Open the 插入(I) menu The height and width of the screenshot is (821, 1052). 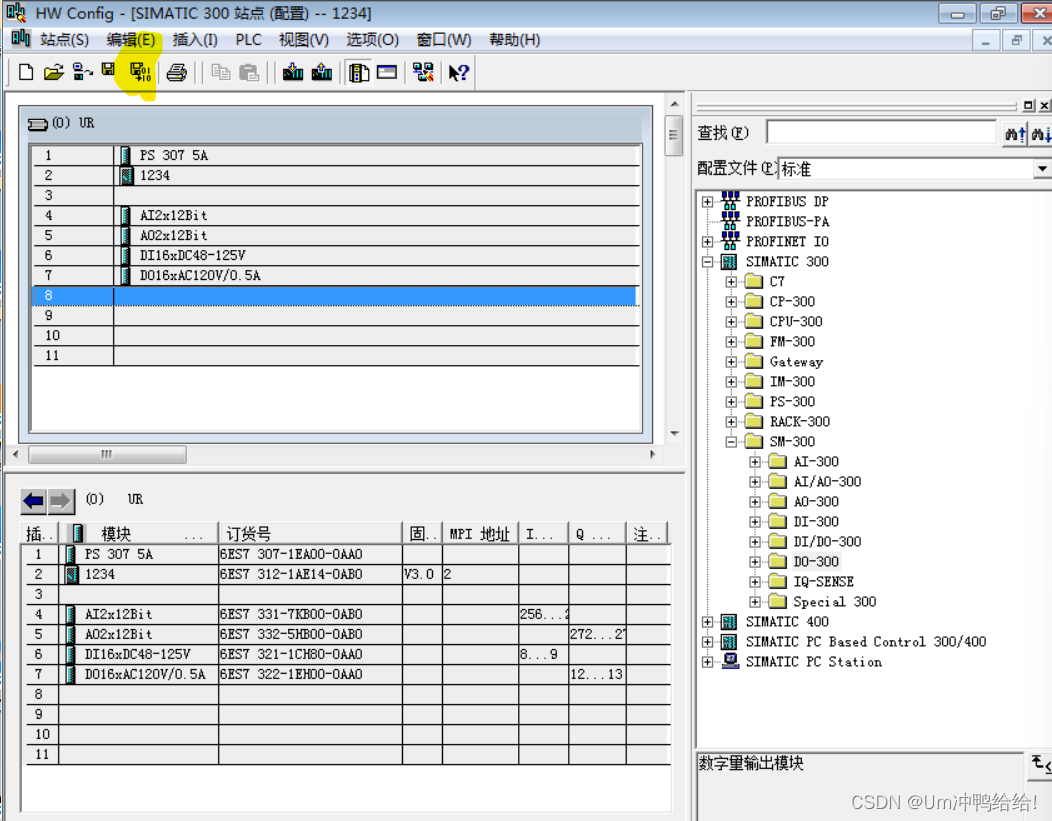(x=195, y=40)
